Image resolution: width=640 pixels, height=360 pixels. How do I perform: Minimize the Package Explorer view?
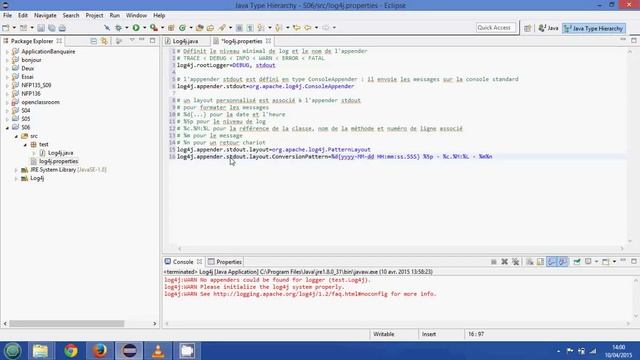(142, 40)
